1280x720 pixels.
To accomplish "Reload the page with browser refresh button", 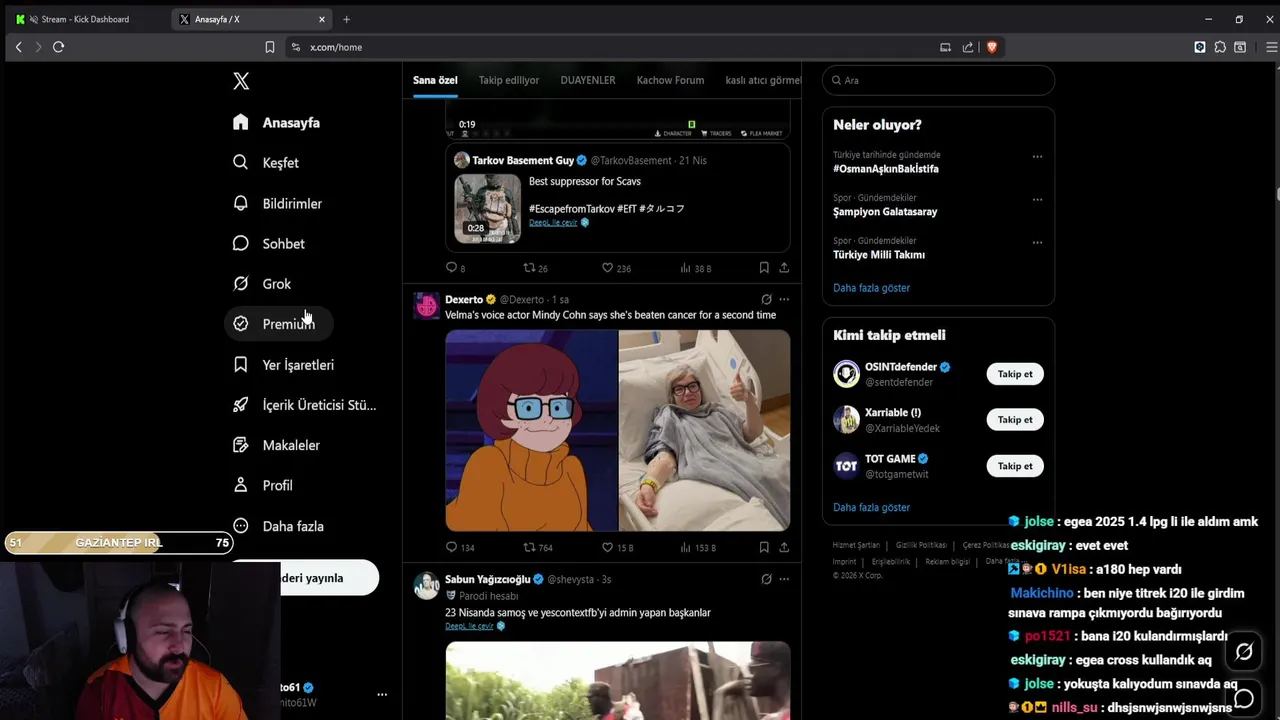I will click(x=58, y=47).
